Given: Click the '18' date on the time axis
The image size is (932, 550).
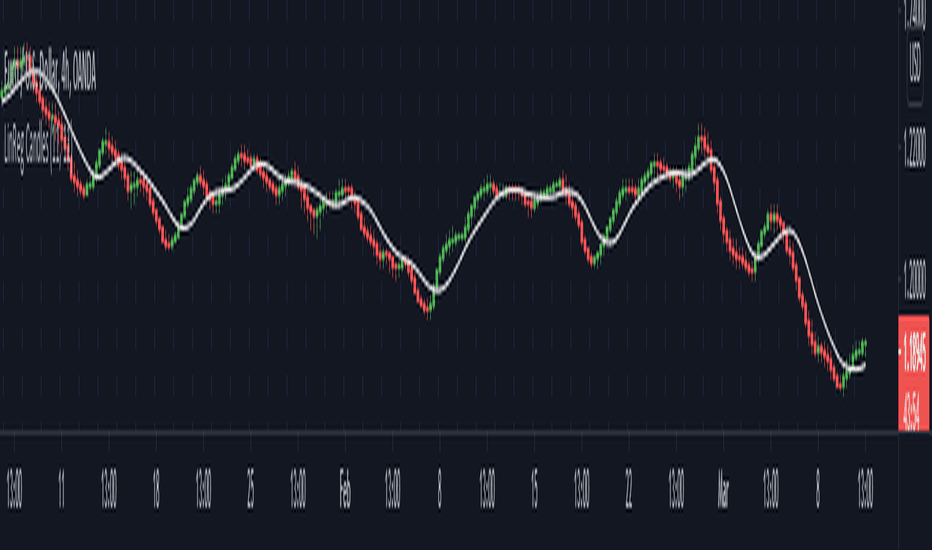Looking at the screenshot, I should coord(156,490).
